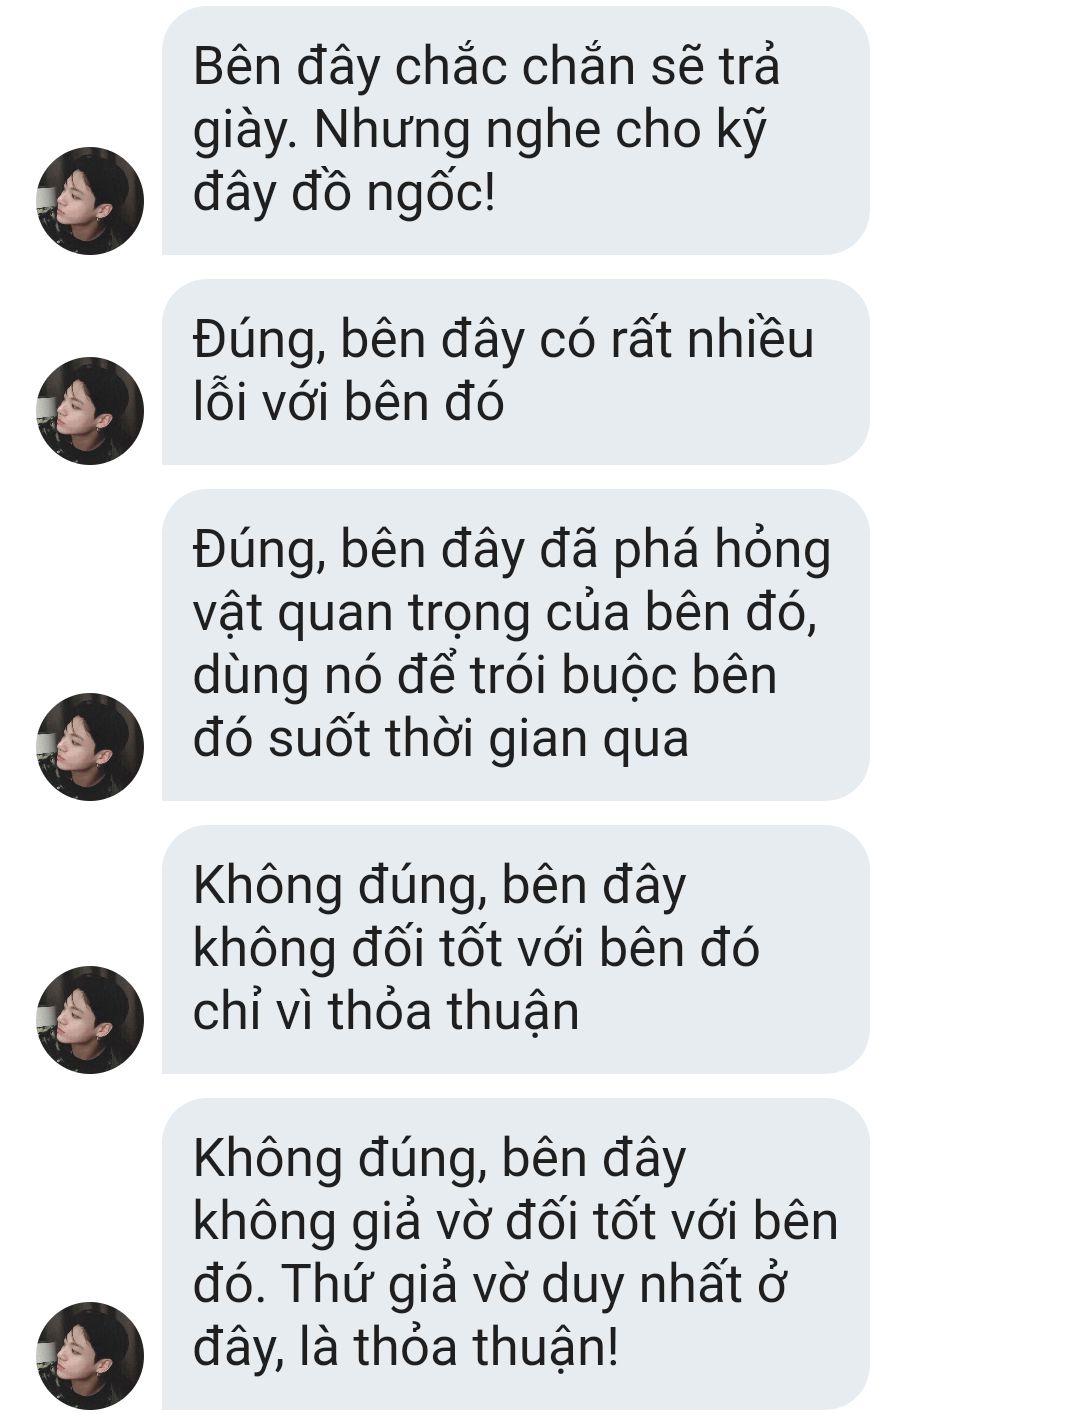Open profile picture beside 'chỉ vì thỏa thuận'
The image size is (1080, 1414).
90,1020
